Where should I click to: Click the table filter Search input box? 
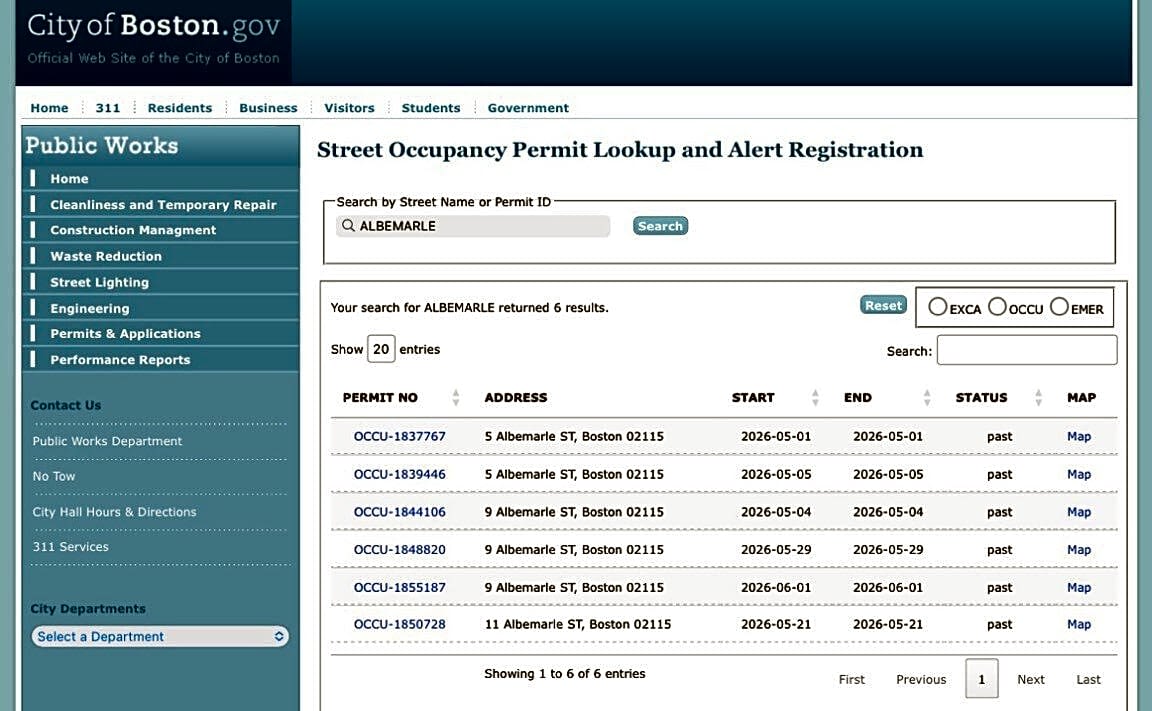point(1027,350)
